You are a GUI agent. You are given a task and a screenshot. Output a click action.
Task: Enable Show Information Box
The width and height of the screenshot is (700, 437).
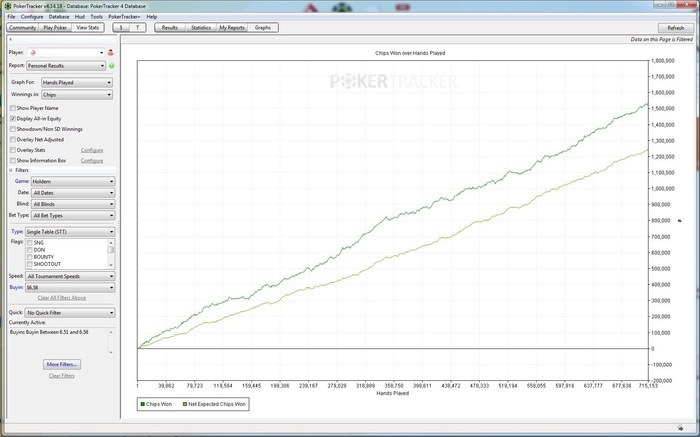coord(13,161)
